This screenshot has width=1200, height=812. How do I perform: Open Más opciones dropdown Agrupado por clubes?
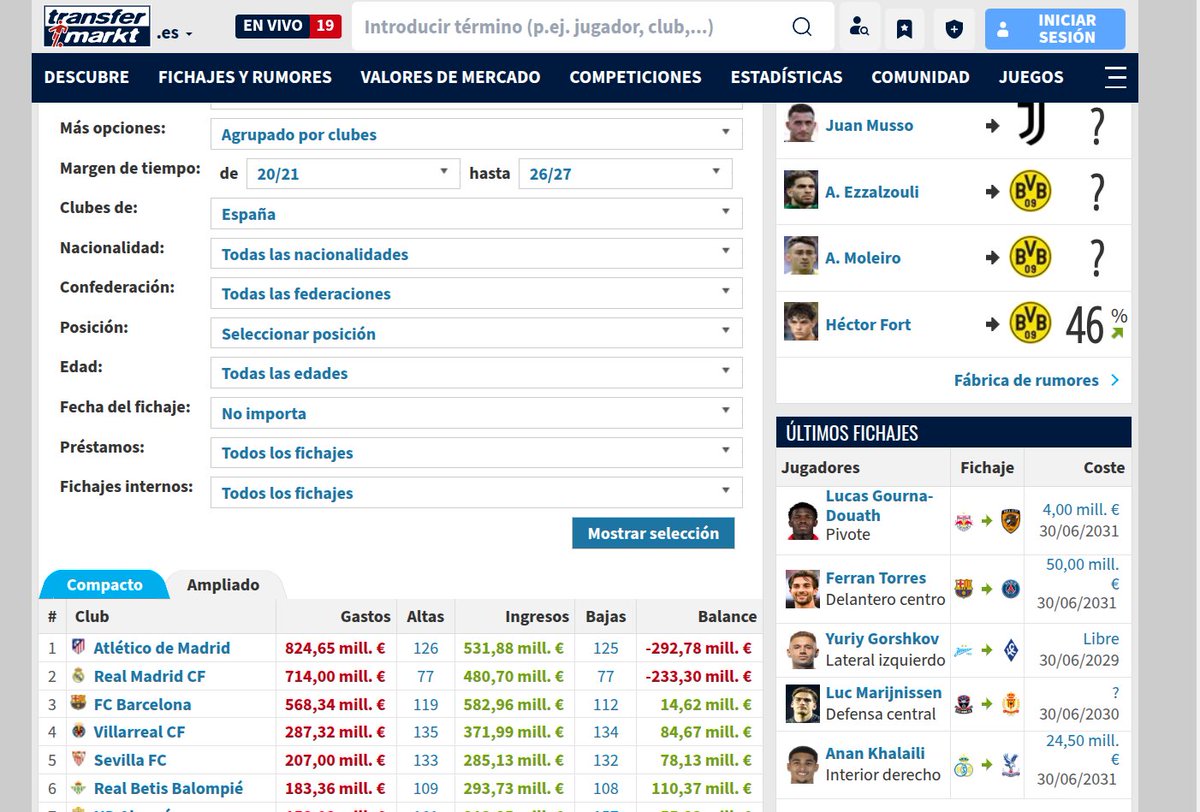click(476, 134)
